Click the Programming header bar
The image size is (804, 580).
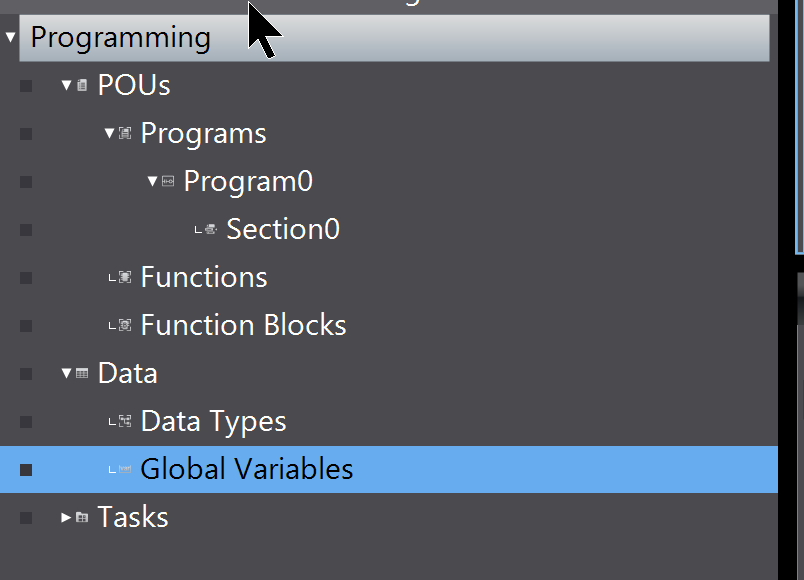point(394,38)
